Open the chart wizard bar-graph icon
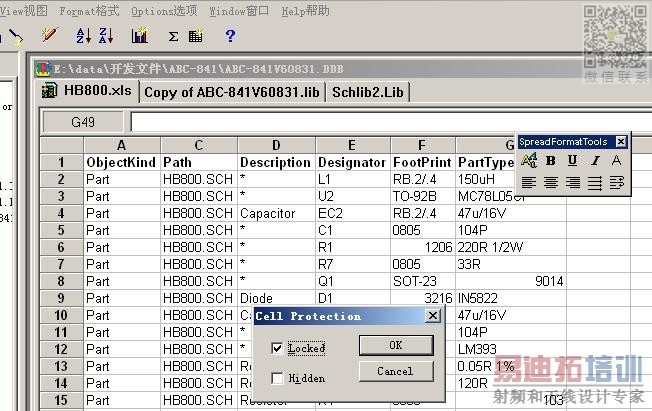The height and width of the screenshot is (411, 652). click(x=139, y=36)
